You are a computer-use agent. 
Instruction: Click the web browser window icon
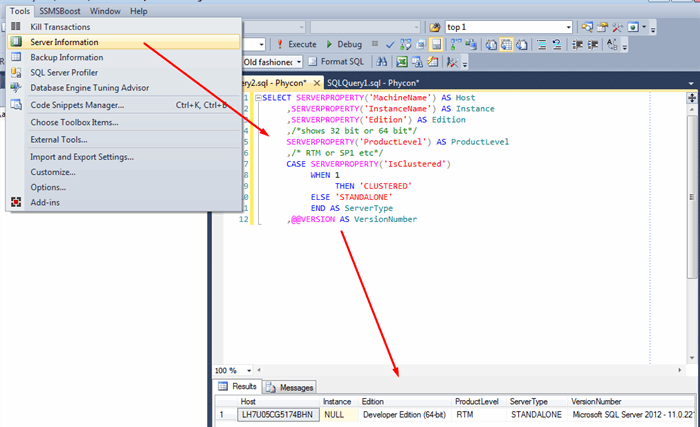633,27
